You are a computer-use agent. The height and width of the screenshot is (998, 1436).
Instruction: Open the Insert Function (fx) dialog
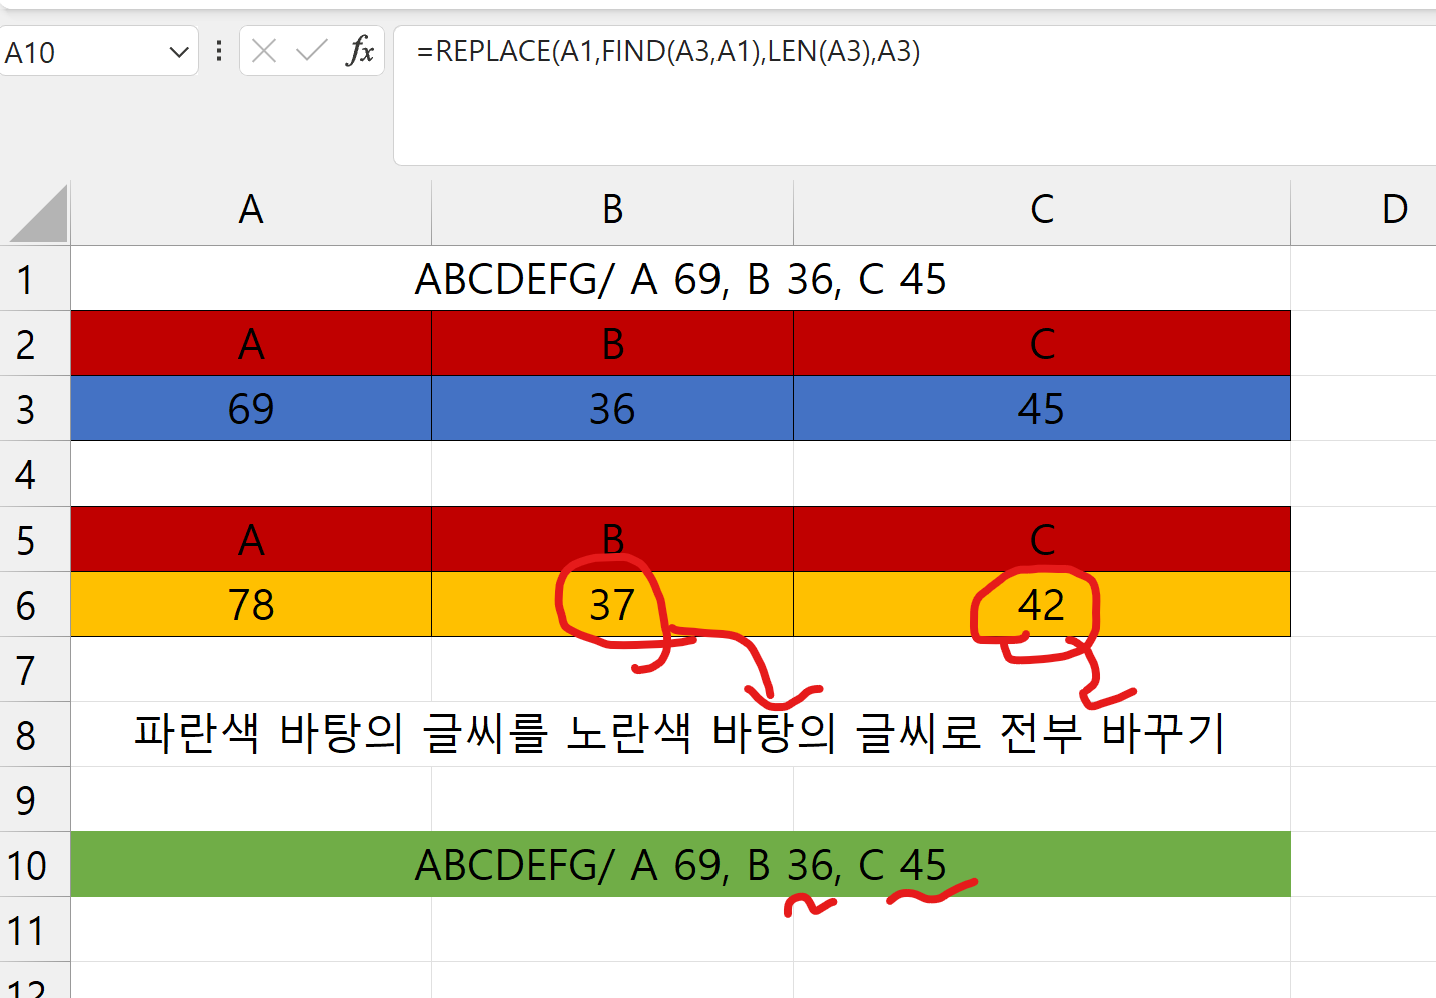[360, 51]
